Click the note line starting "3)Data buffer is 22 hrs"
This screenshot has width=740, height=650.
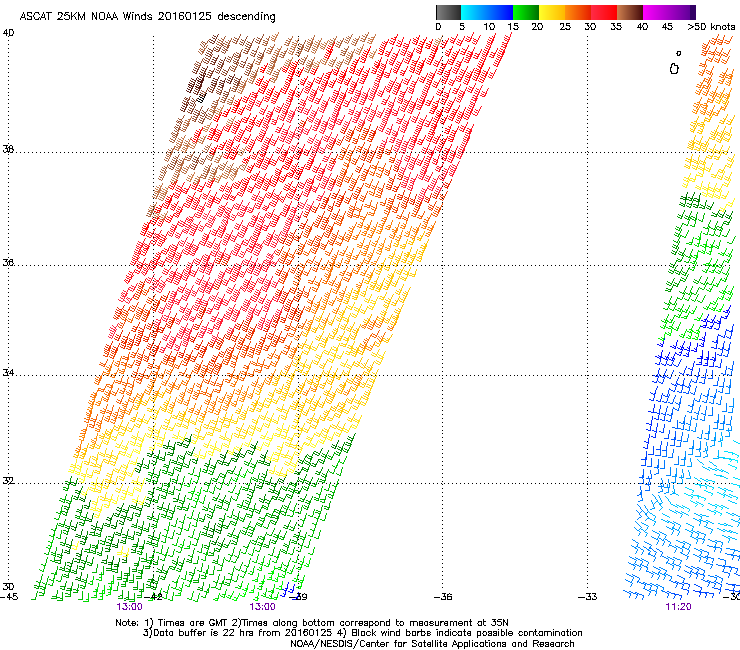(x=362, y=633)
